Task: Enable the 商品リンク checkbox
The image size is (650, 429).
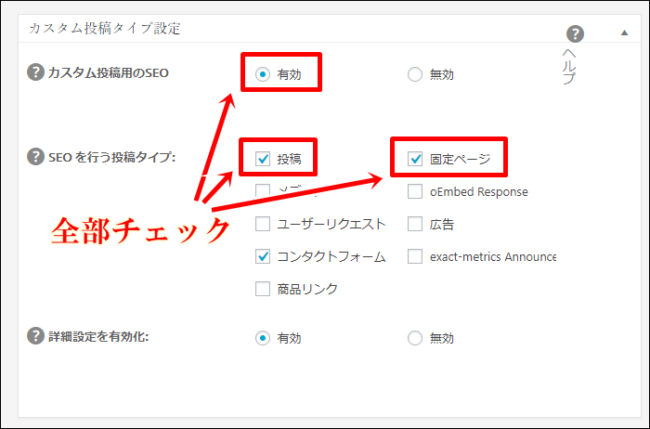Action: pos(262,289)
